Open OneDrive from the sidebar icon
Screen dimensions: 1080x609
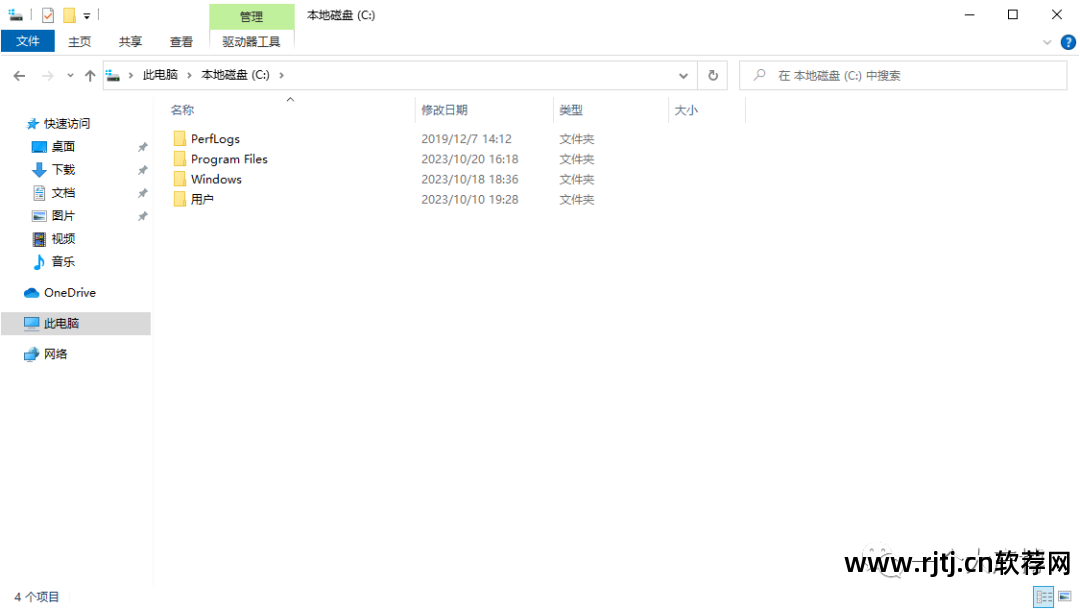point(31,292)
